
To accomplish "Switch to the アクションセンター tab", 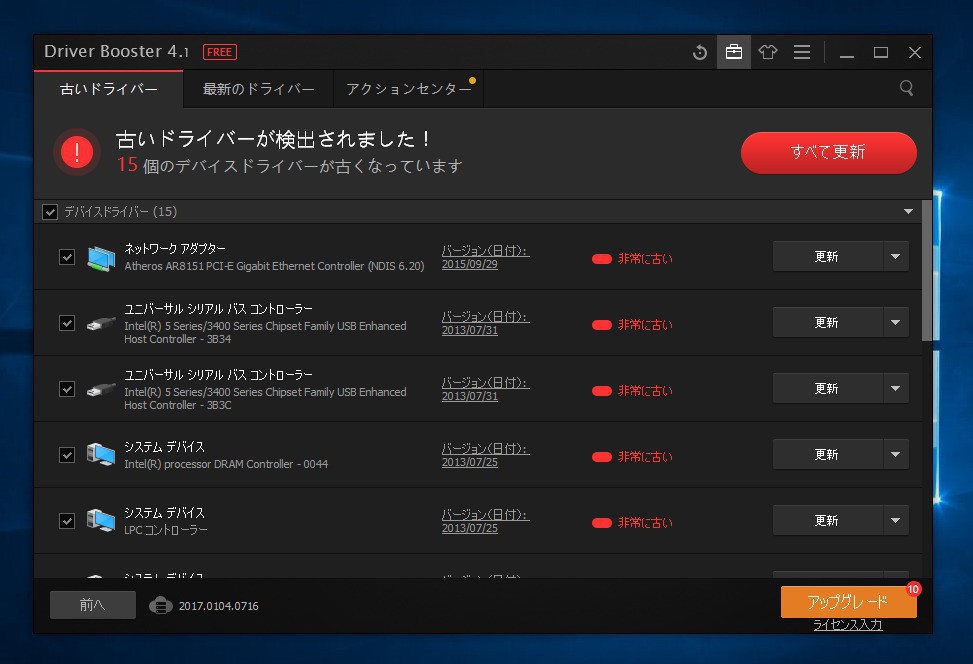I will pyautogui.click(x=408, y=89).
